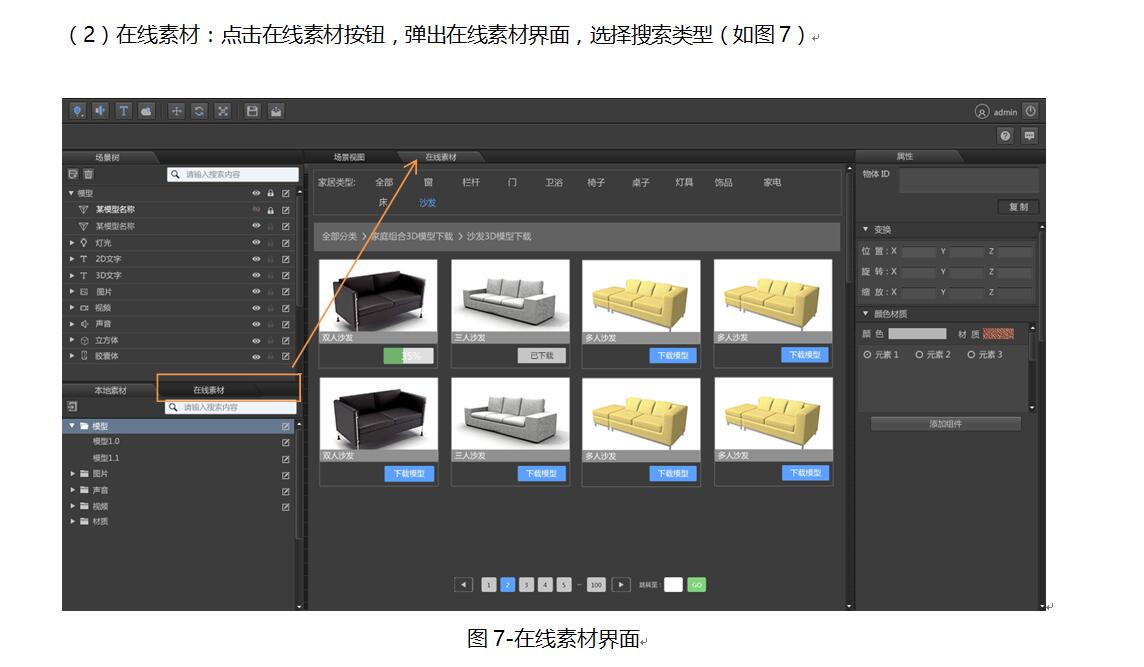Expand the 3D文字 tree node

coord(72,275)
